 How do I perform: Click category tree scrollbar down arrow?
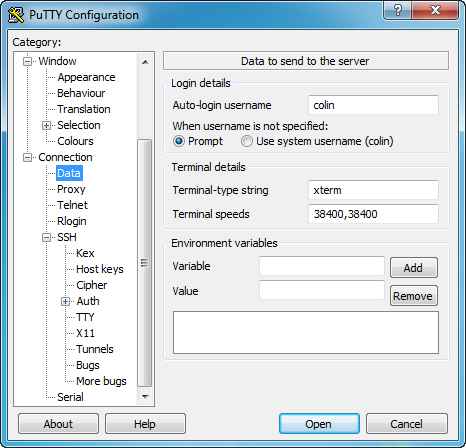(145, 397)
